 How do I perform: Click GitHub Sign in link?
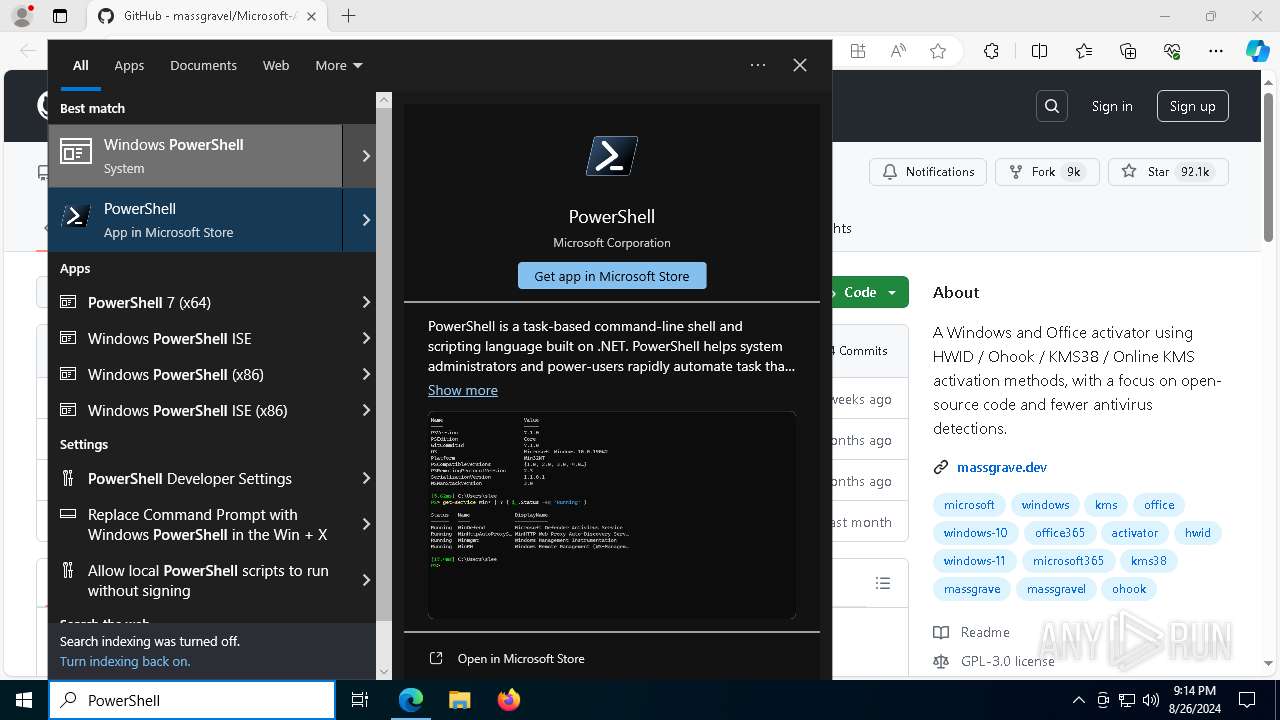(x=1112, y=106)
